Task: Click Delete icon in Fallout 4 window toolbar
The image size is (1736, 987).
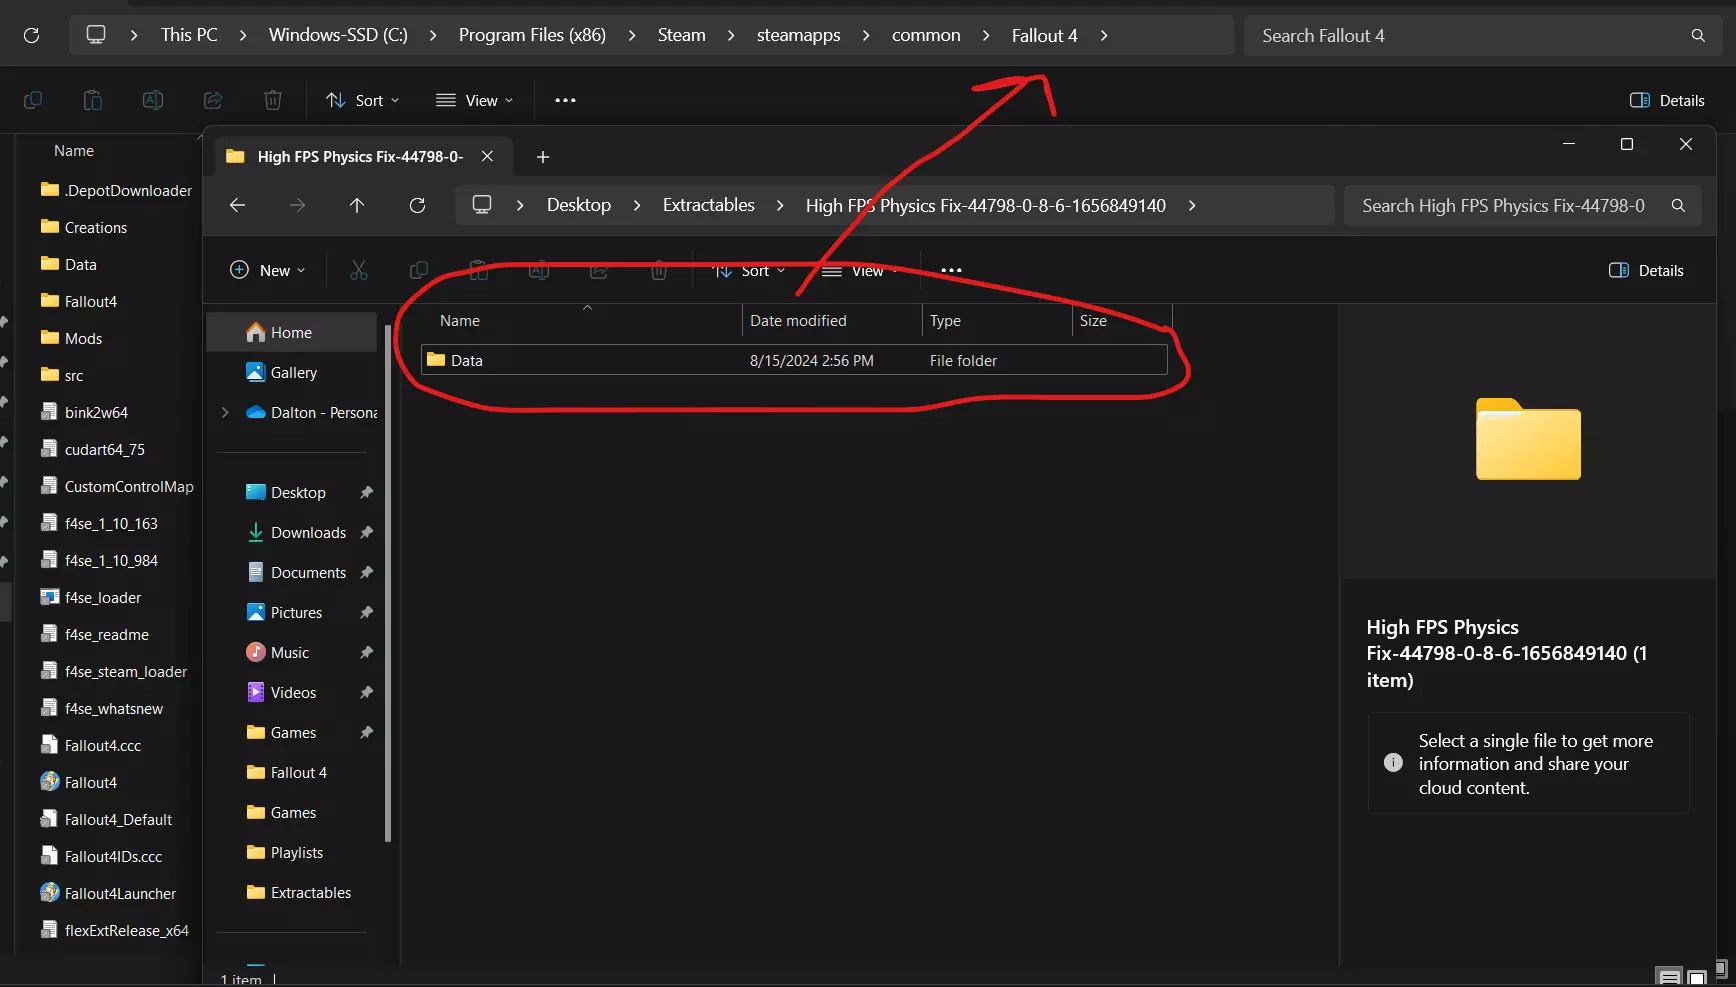Action: point(273,100)
